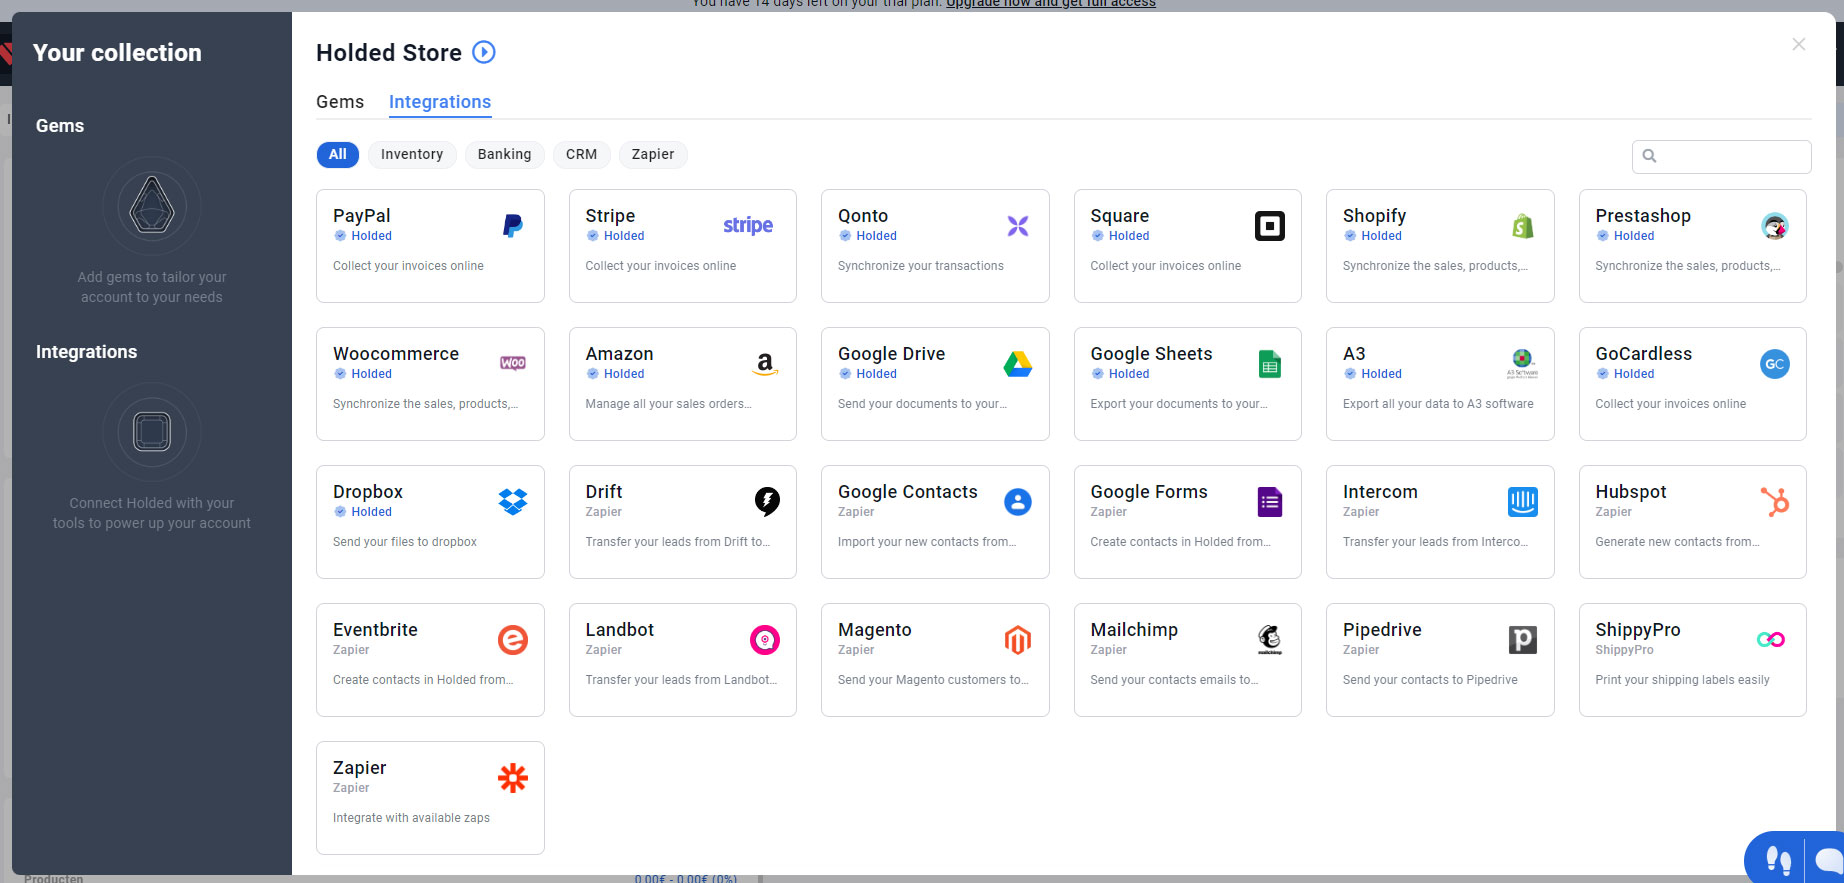
Task: Select 'Transfer your leads from Drift to...' text
Action: pyautogui.click(x=678, y=542)
